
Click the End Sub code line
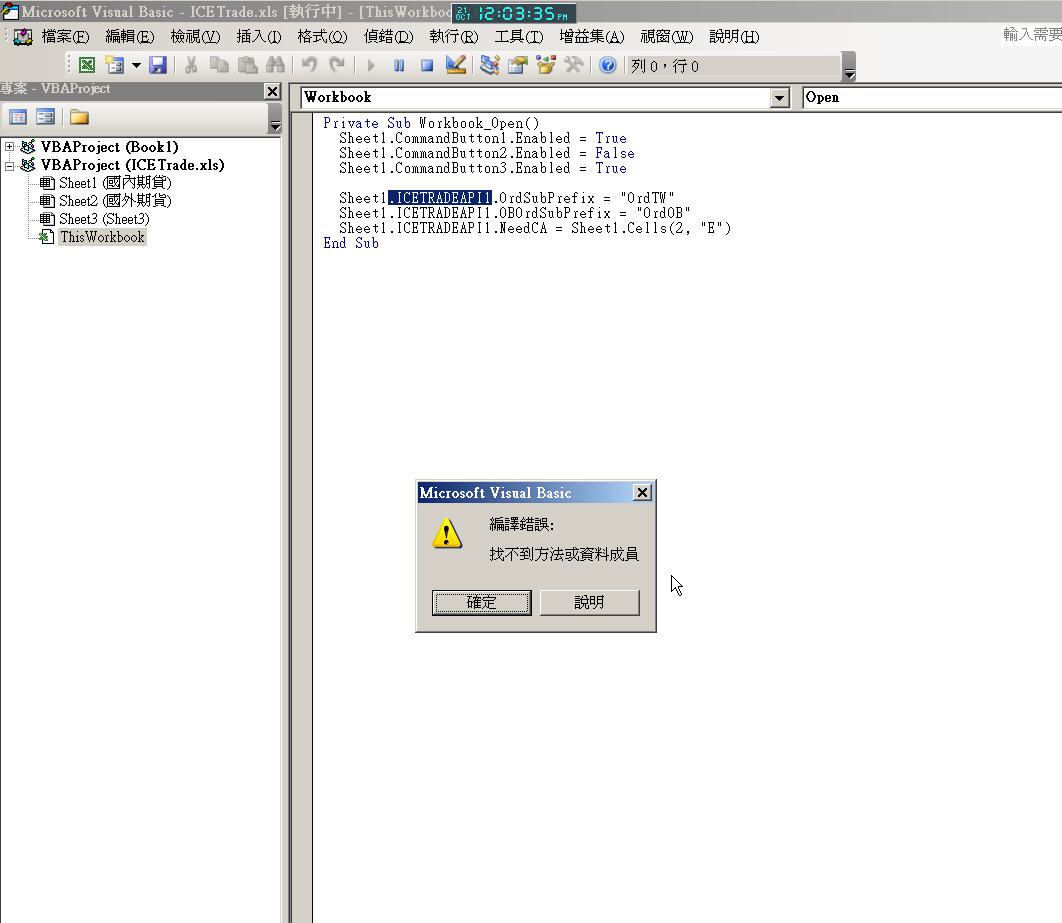(x=351, y=243)
